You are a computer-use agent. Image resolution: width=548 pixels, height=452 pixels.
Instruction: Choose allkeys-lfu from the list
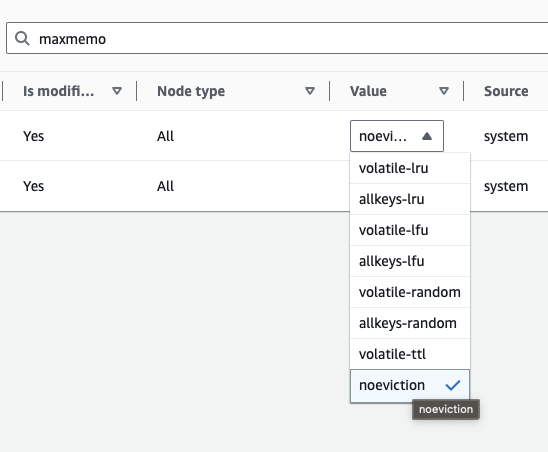[x=410, y=261]
